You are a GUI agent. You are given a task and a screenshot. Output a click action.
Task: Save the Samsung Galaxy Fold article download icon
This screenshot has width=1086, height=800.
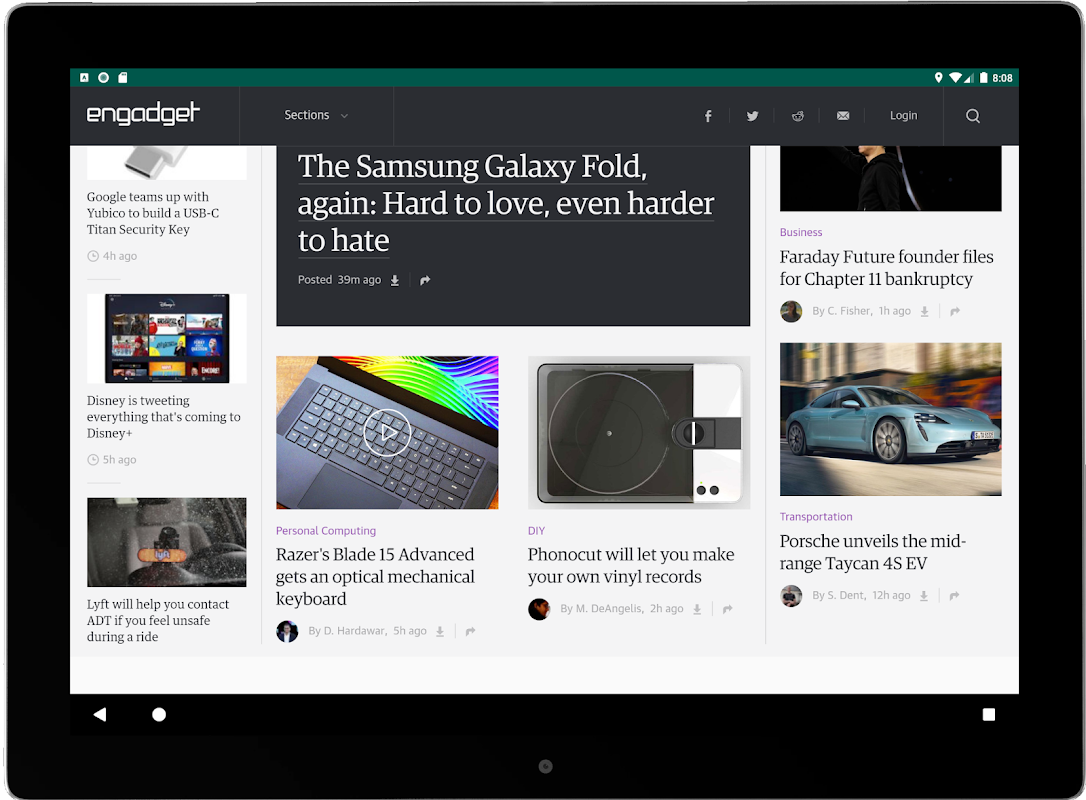pos(395,280)
